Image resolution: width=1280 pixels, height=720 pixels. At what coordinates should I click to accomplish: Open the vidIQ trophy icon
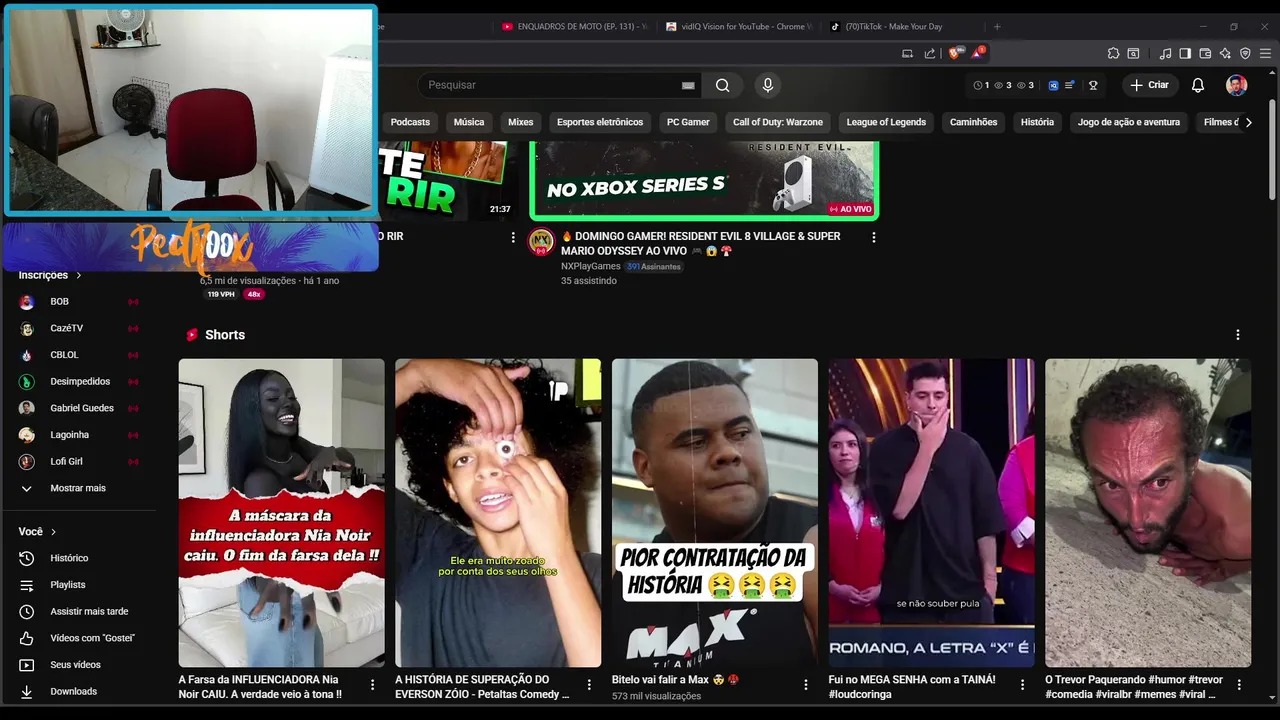click(x=1093, y=86)
